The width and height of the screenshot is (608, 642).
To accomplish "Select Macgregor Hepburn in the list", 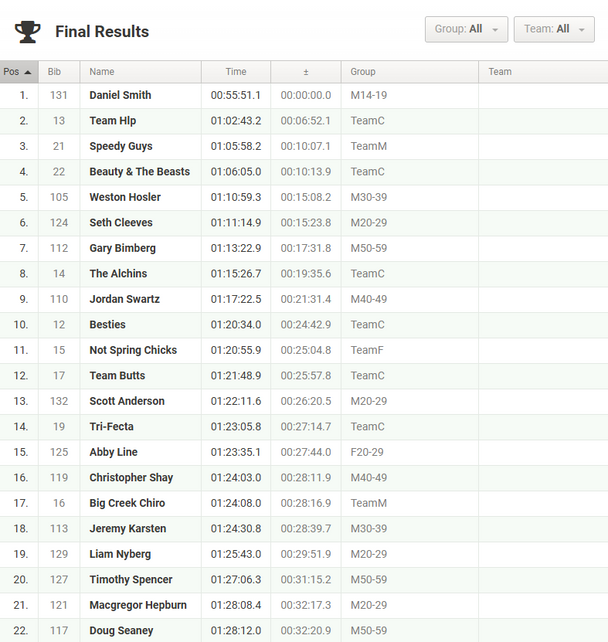I will click(x=138, y=605).
